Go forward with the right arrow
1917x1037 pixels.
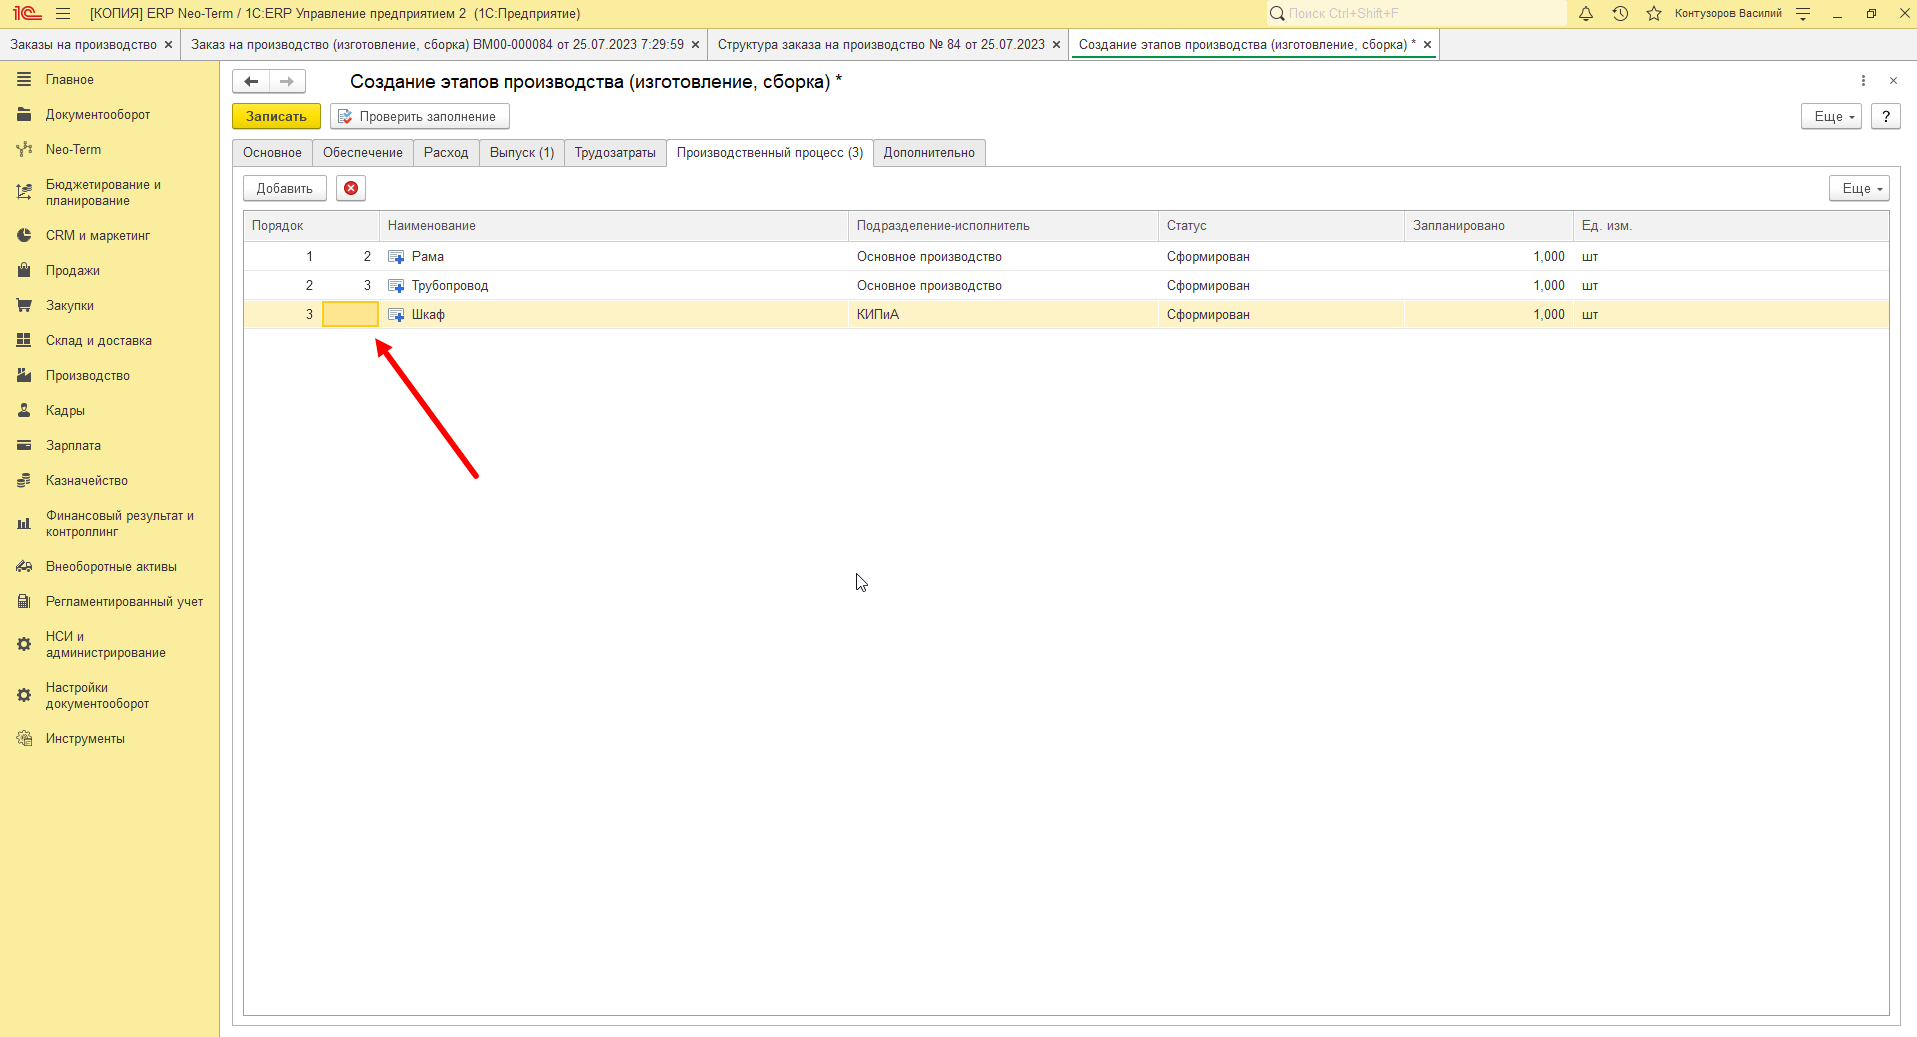[x=287, y=81]
